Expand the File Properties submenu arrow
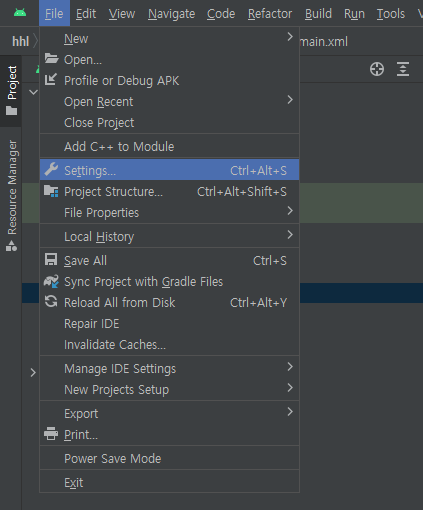 tap(290, 211)
